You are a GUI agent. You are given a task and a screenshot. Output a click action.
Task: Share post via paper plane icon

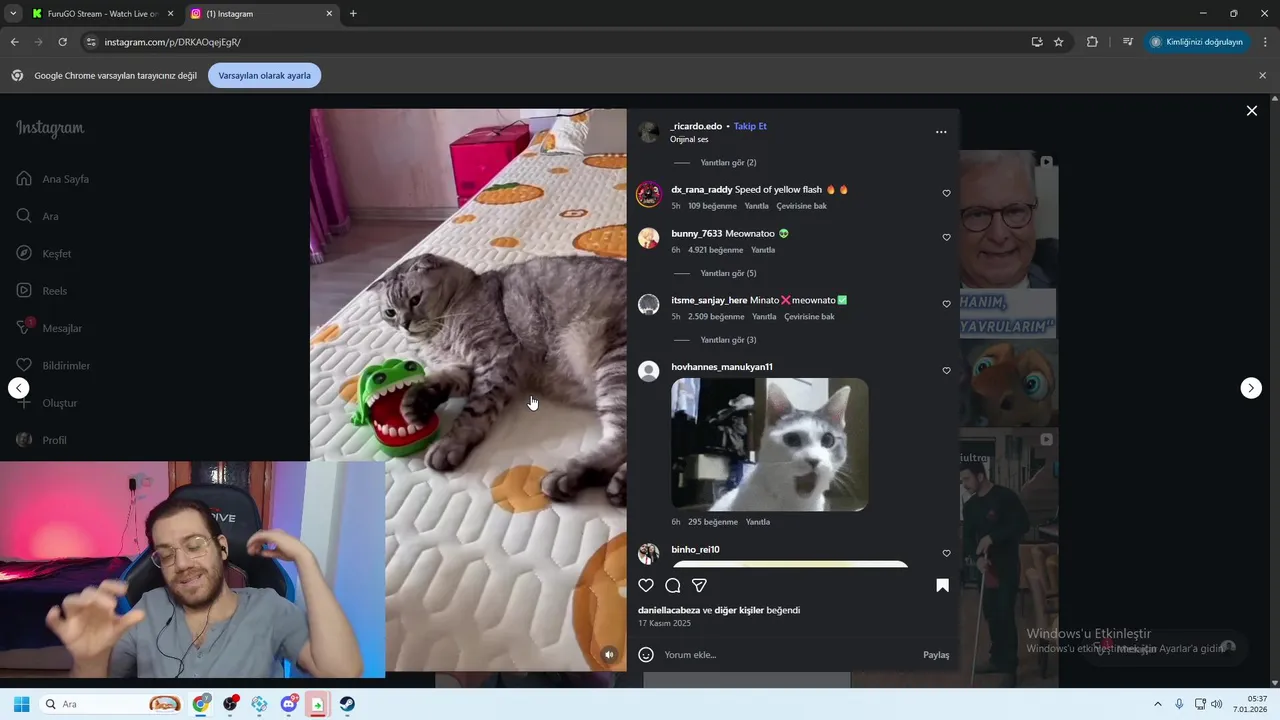click(x=700, y=586)
